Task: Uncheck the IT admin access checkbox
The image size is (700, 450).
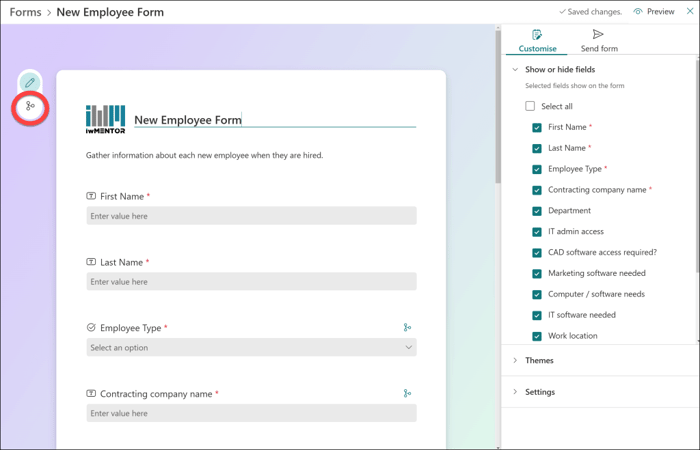Action: (537, 232)
